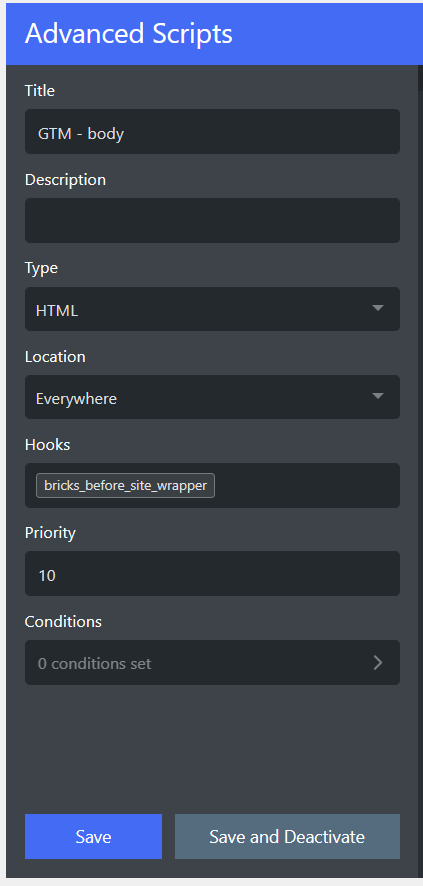This screenshot has width=423, height=886.
Task: Click the Location dropdown arrow icon
Action: (378, 396)
